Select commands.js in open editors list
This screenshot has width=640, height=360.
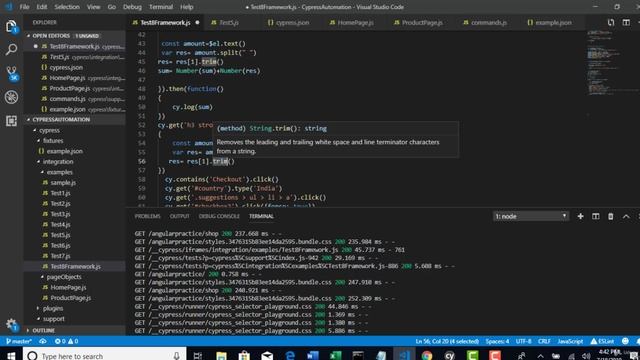(x=67, y=99)
